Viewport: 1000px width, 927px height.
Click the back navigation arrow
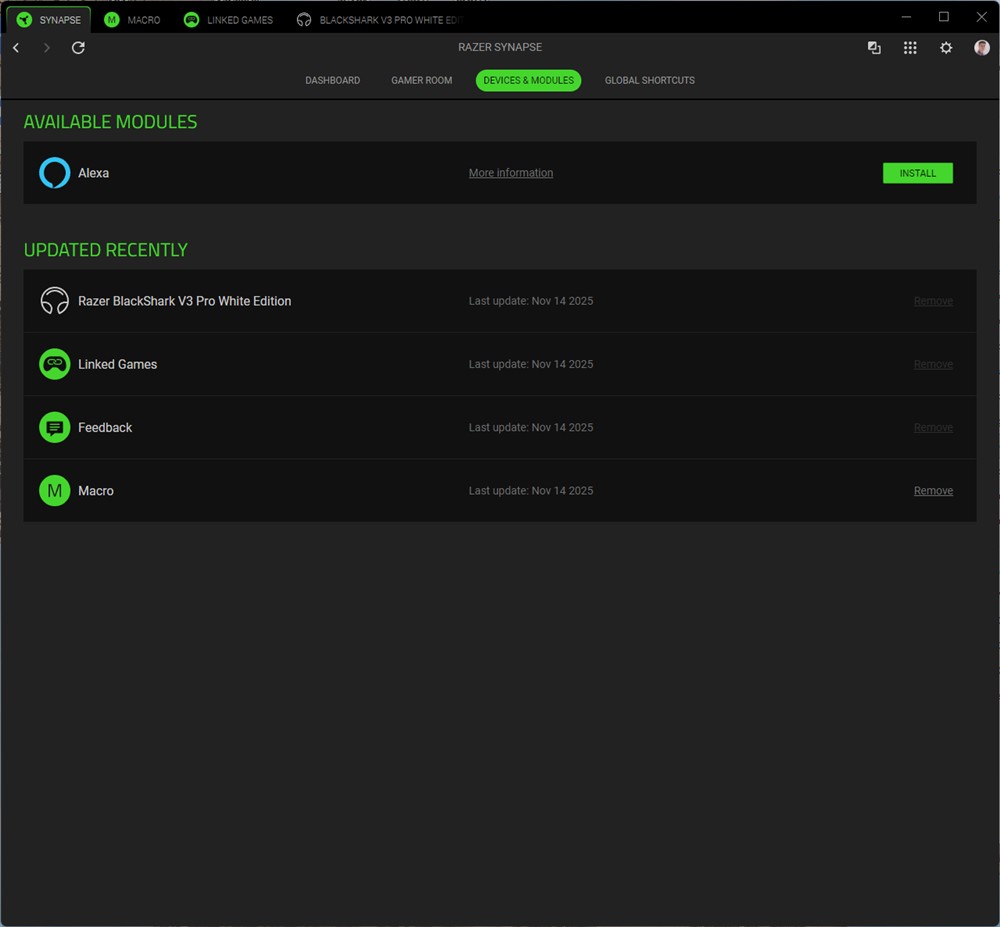point(16,48)
